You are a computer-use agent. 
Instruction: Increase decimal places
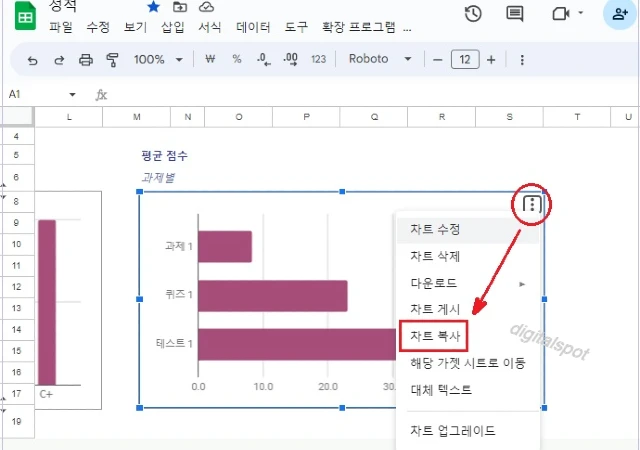(x=290, y=60)
